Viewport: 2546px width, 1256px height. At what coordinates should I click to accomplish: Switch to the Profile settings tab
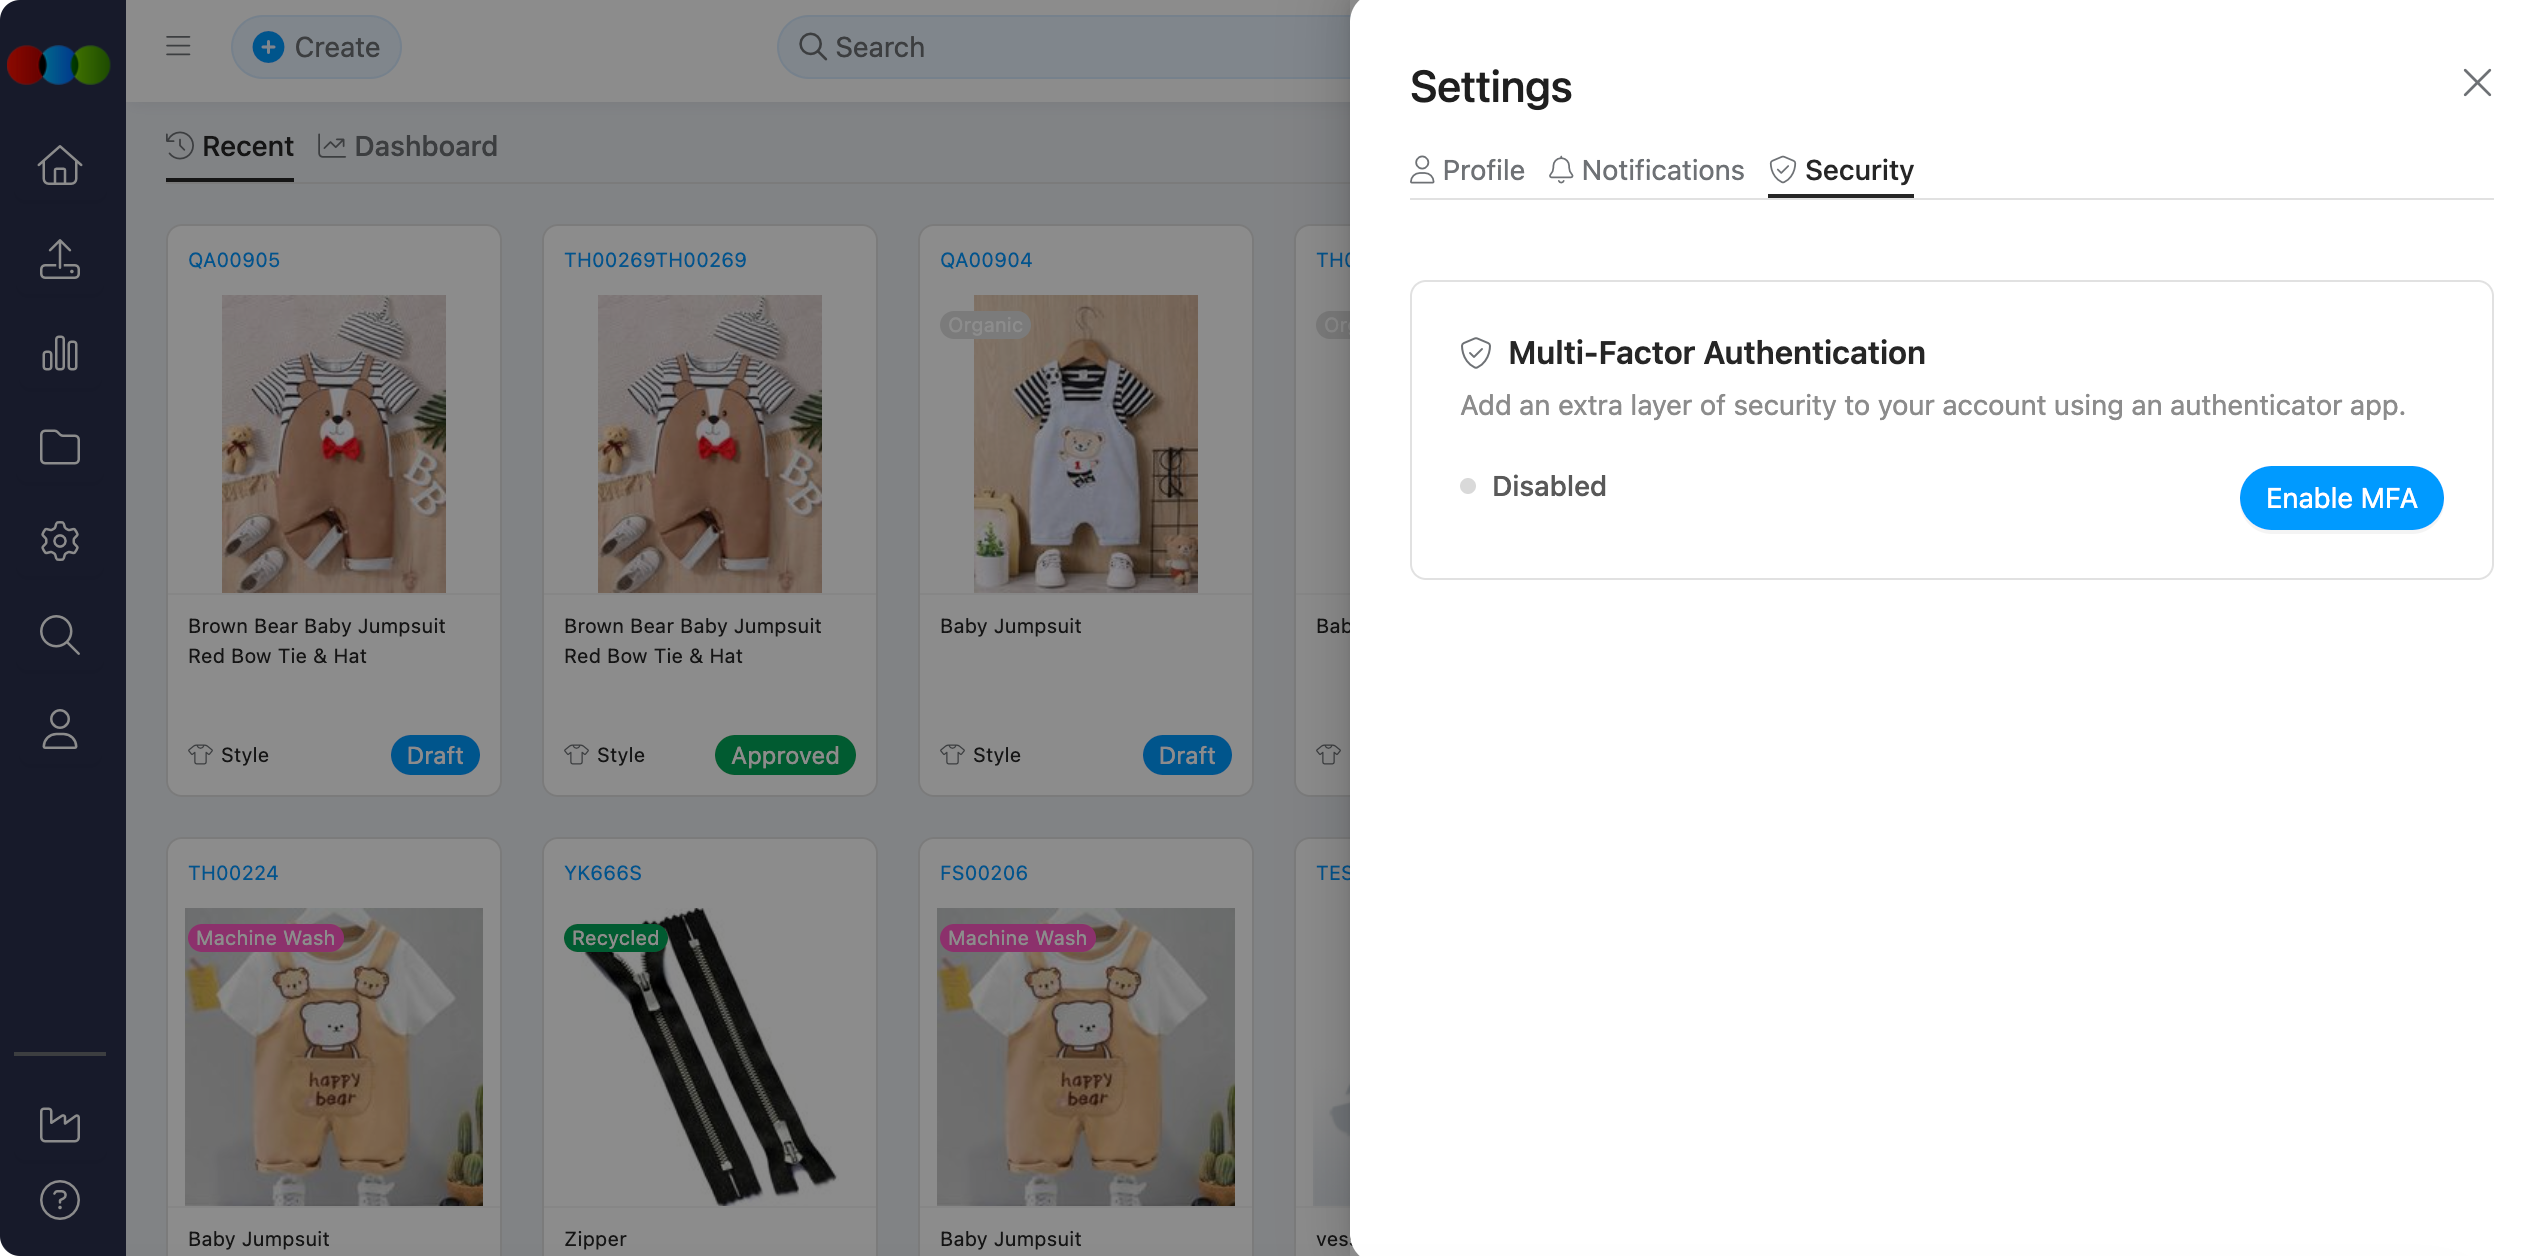[x=1467, y=170]
